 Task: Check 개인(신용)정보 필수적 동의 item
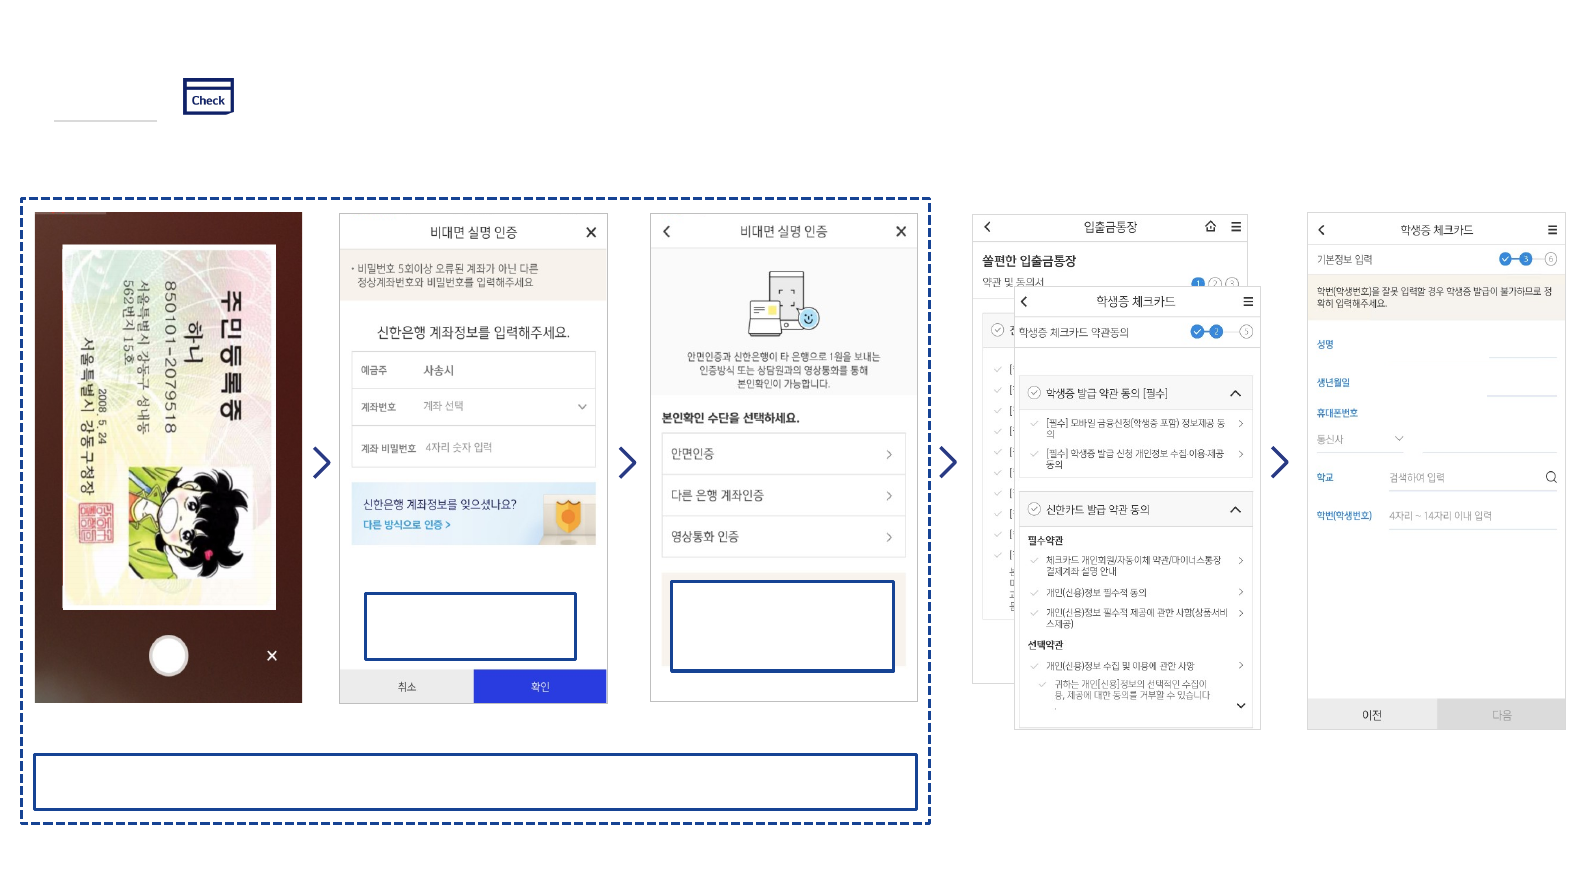tap(1035, 592)
